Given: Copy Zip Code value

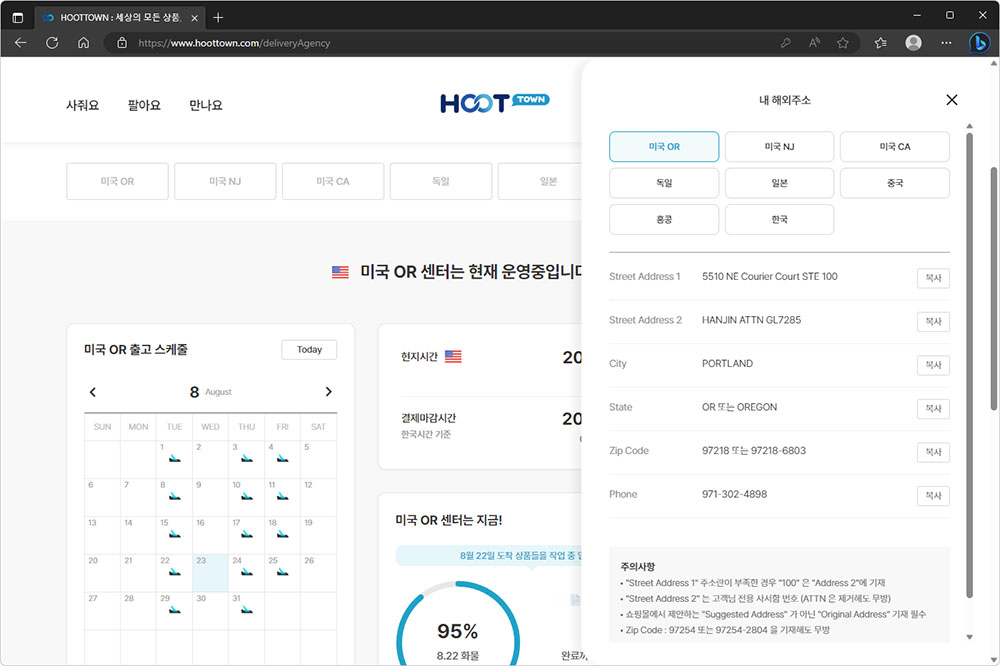Looking at the screenshot, I should pos(933,452).
